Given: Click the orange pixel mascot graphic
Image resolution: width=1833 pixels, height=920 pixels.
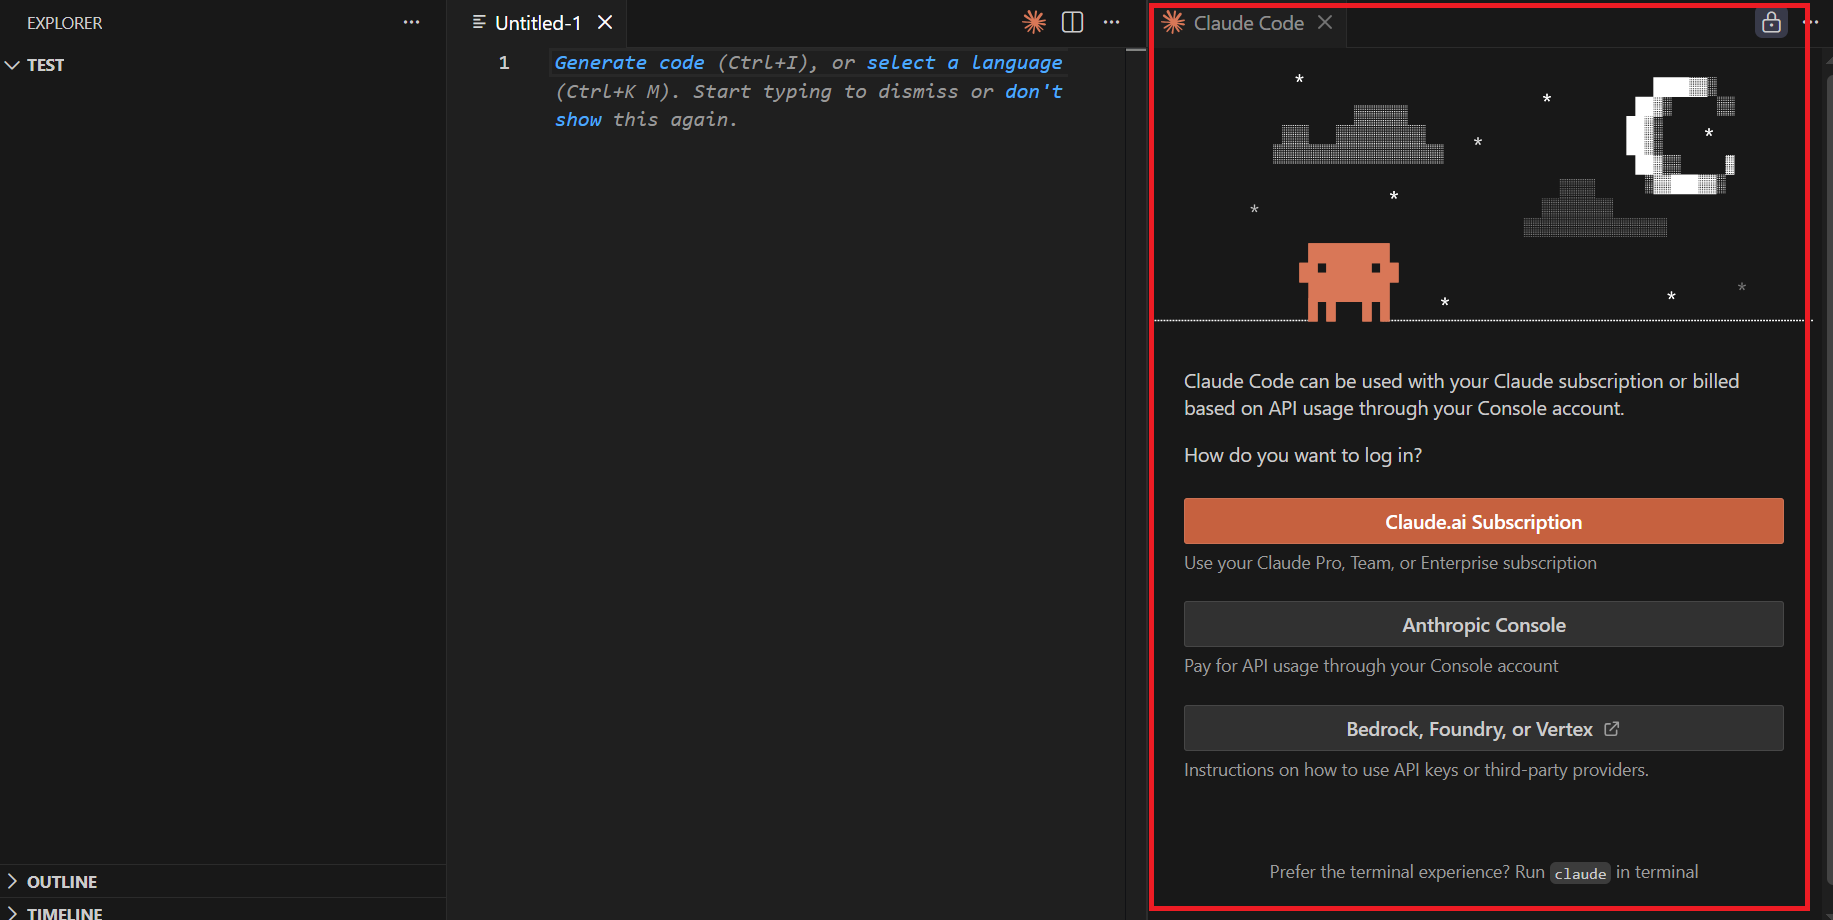Looking at the screenshot, I should (1348, 282).
